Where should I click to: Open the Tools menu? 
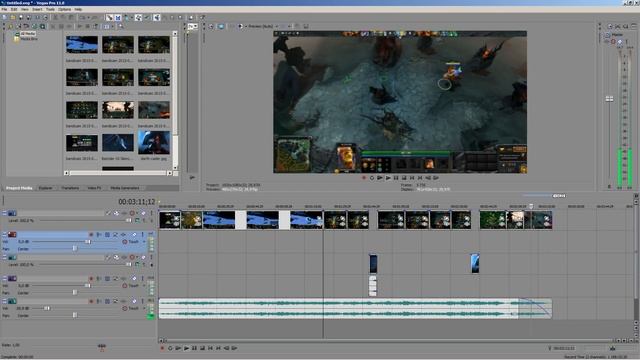pos(50,9)
